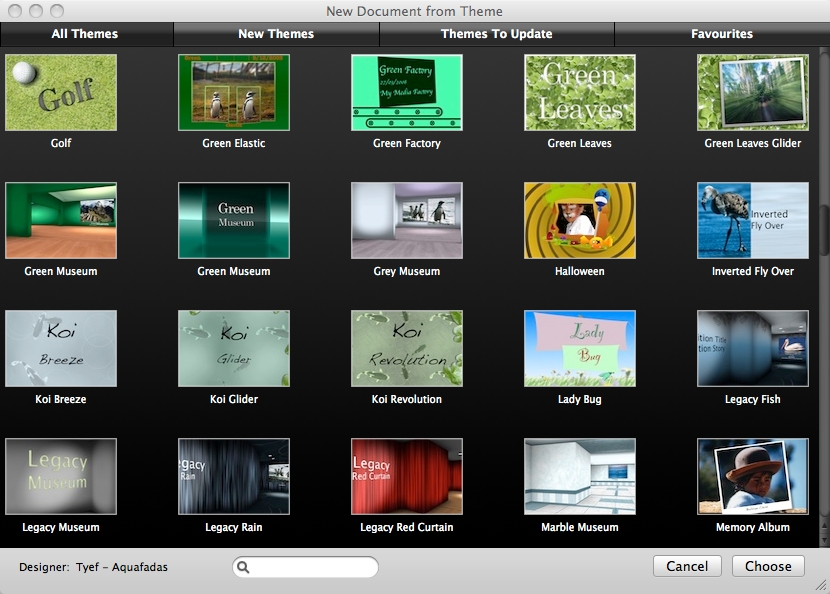This screenshot has height=594, width=830.
Task: Click the magnifying glass search icon
Action: pos(243,567)
